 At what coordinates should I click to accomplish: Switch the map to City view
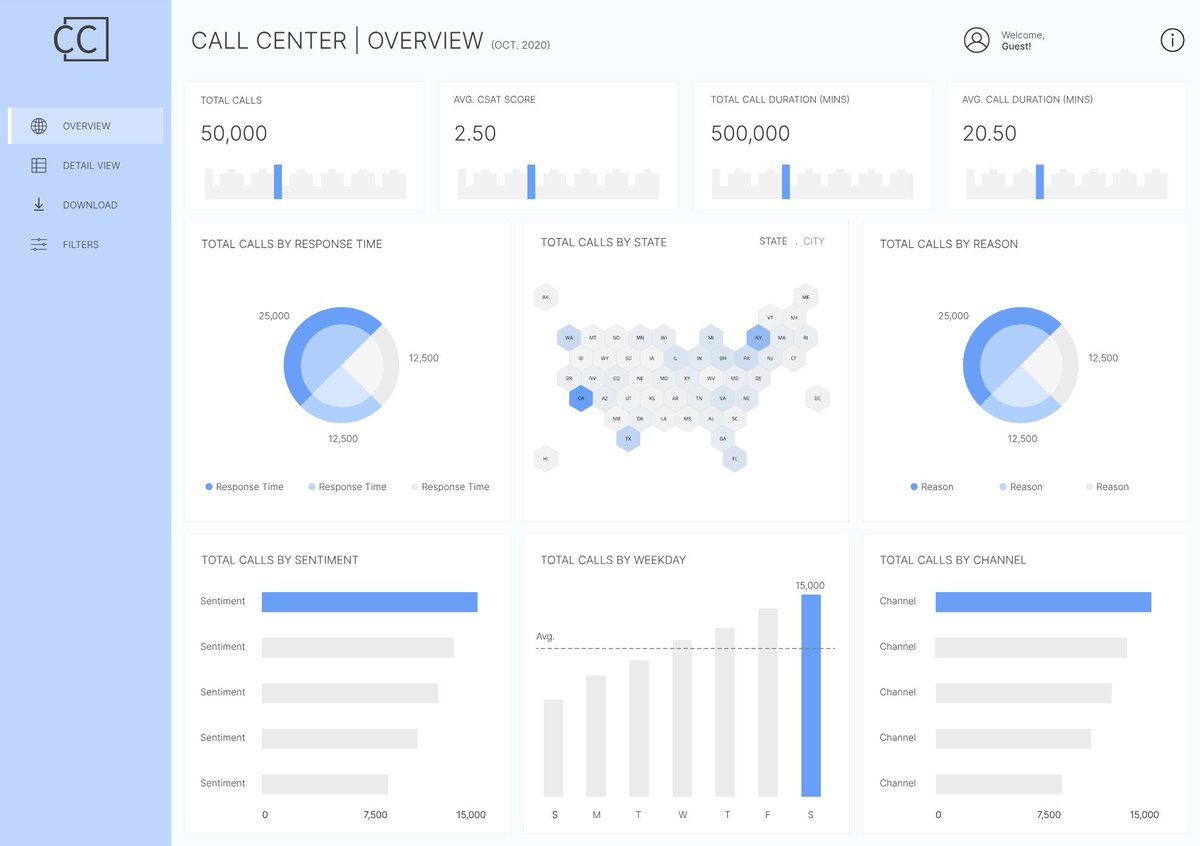814,241
